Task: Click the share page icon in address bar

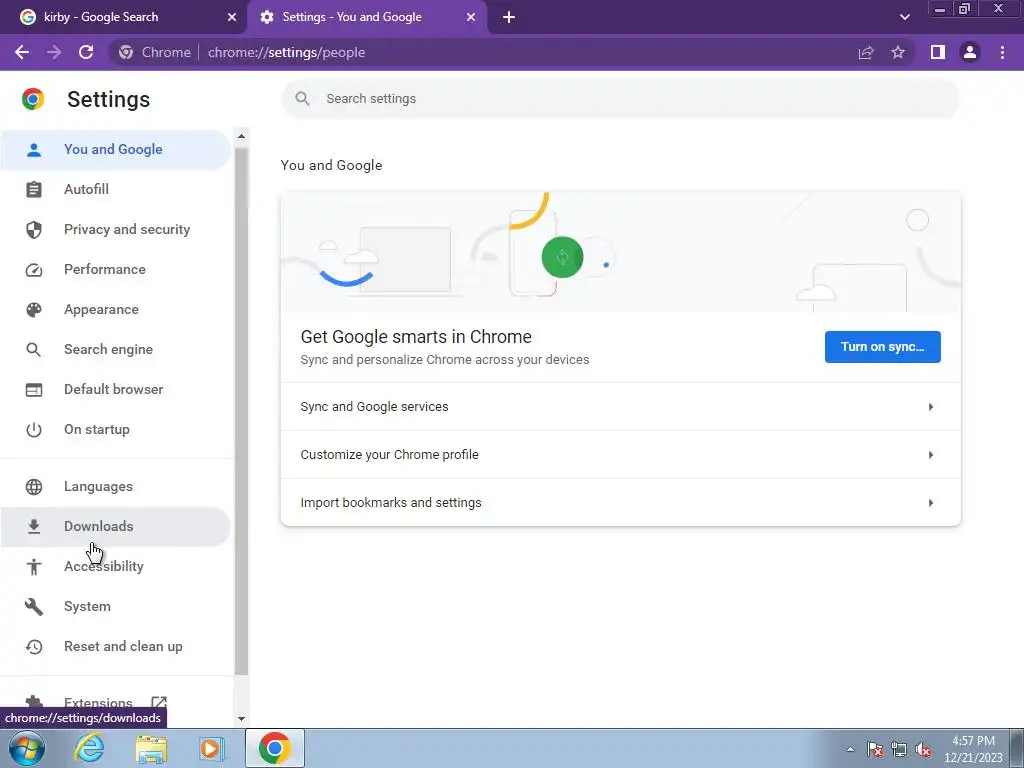Action: 866,52
